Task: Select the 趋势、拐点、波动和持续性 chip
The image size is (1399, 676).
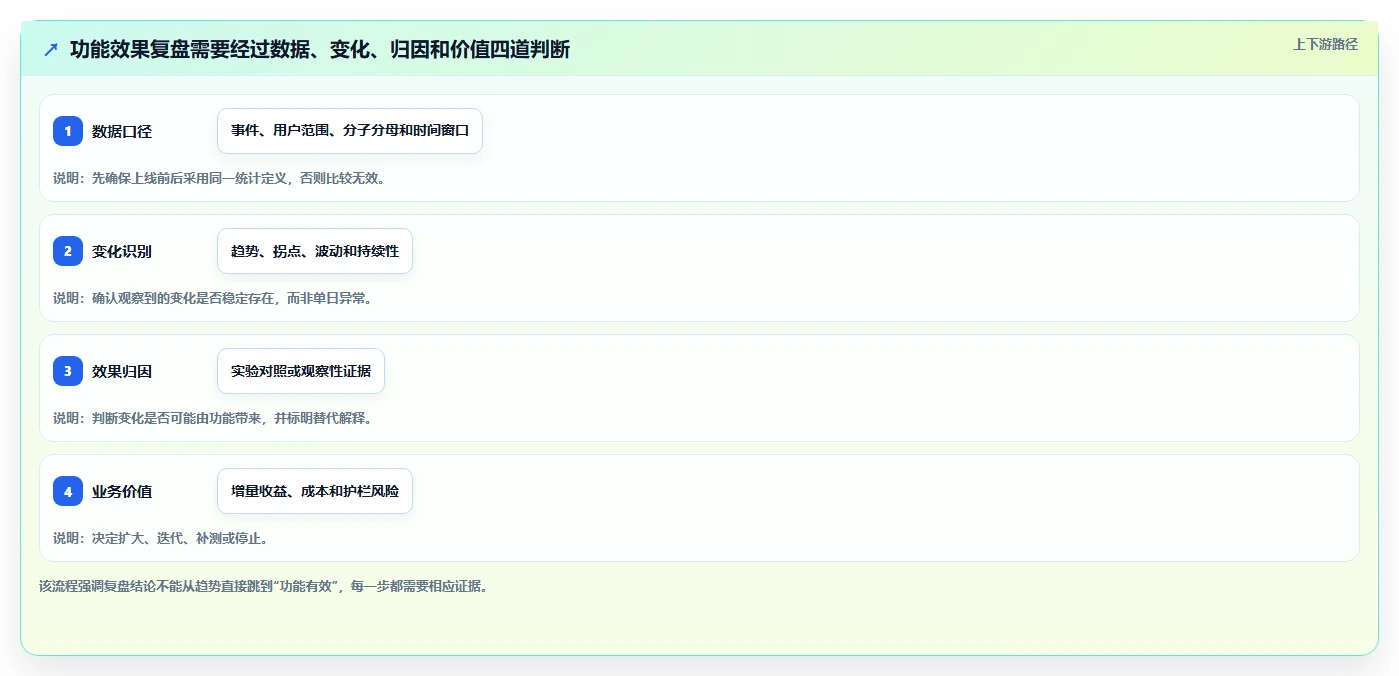Action: tap(315, 251)
